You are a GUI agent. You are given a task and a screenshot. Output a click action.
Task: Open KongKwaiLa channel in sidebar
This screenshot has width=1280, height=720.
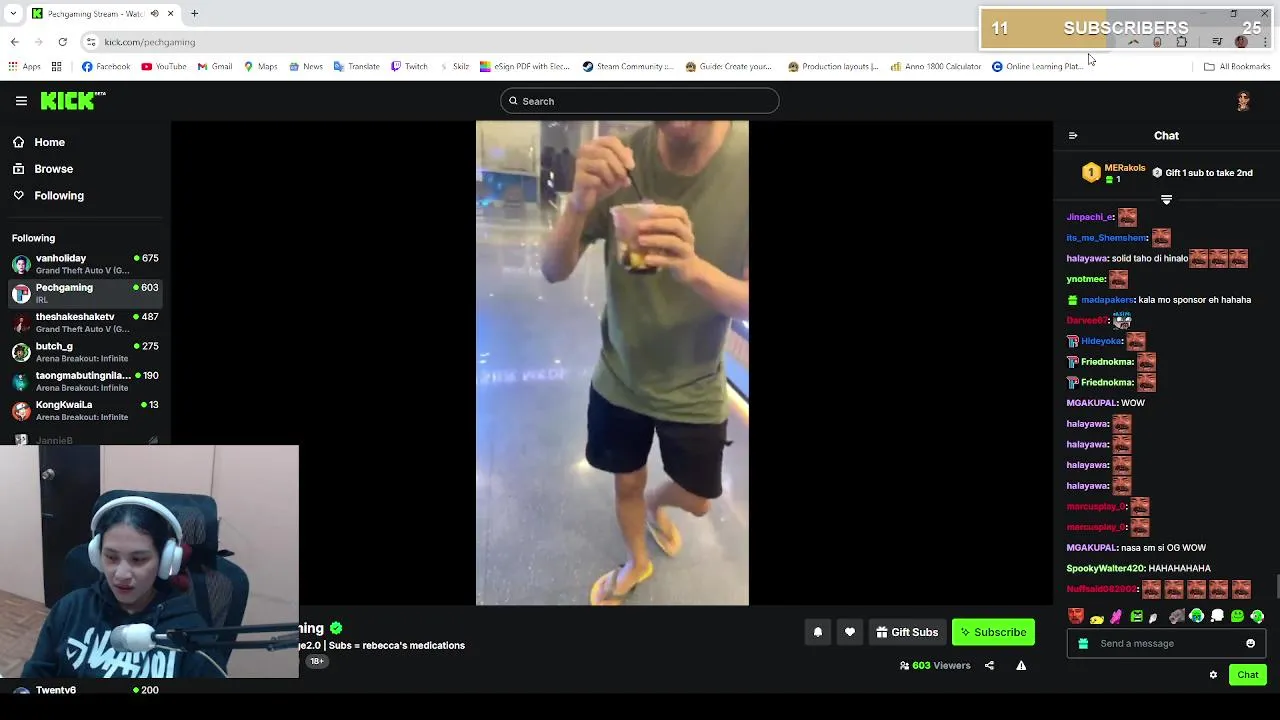coord(85,410)
